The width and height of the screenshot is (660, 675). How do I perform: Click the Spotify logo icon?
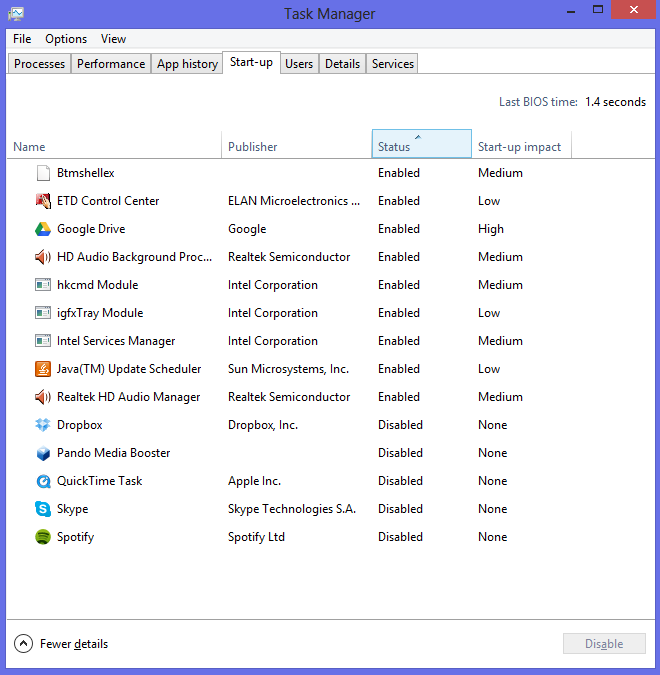[x=43, y=537]
